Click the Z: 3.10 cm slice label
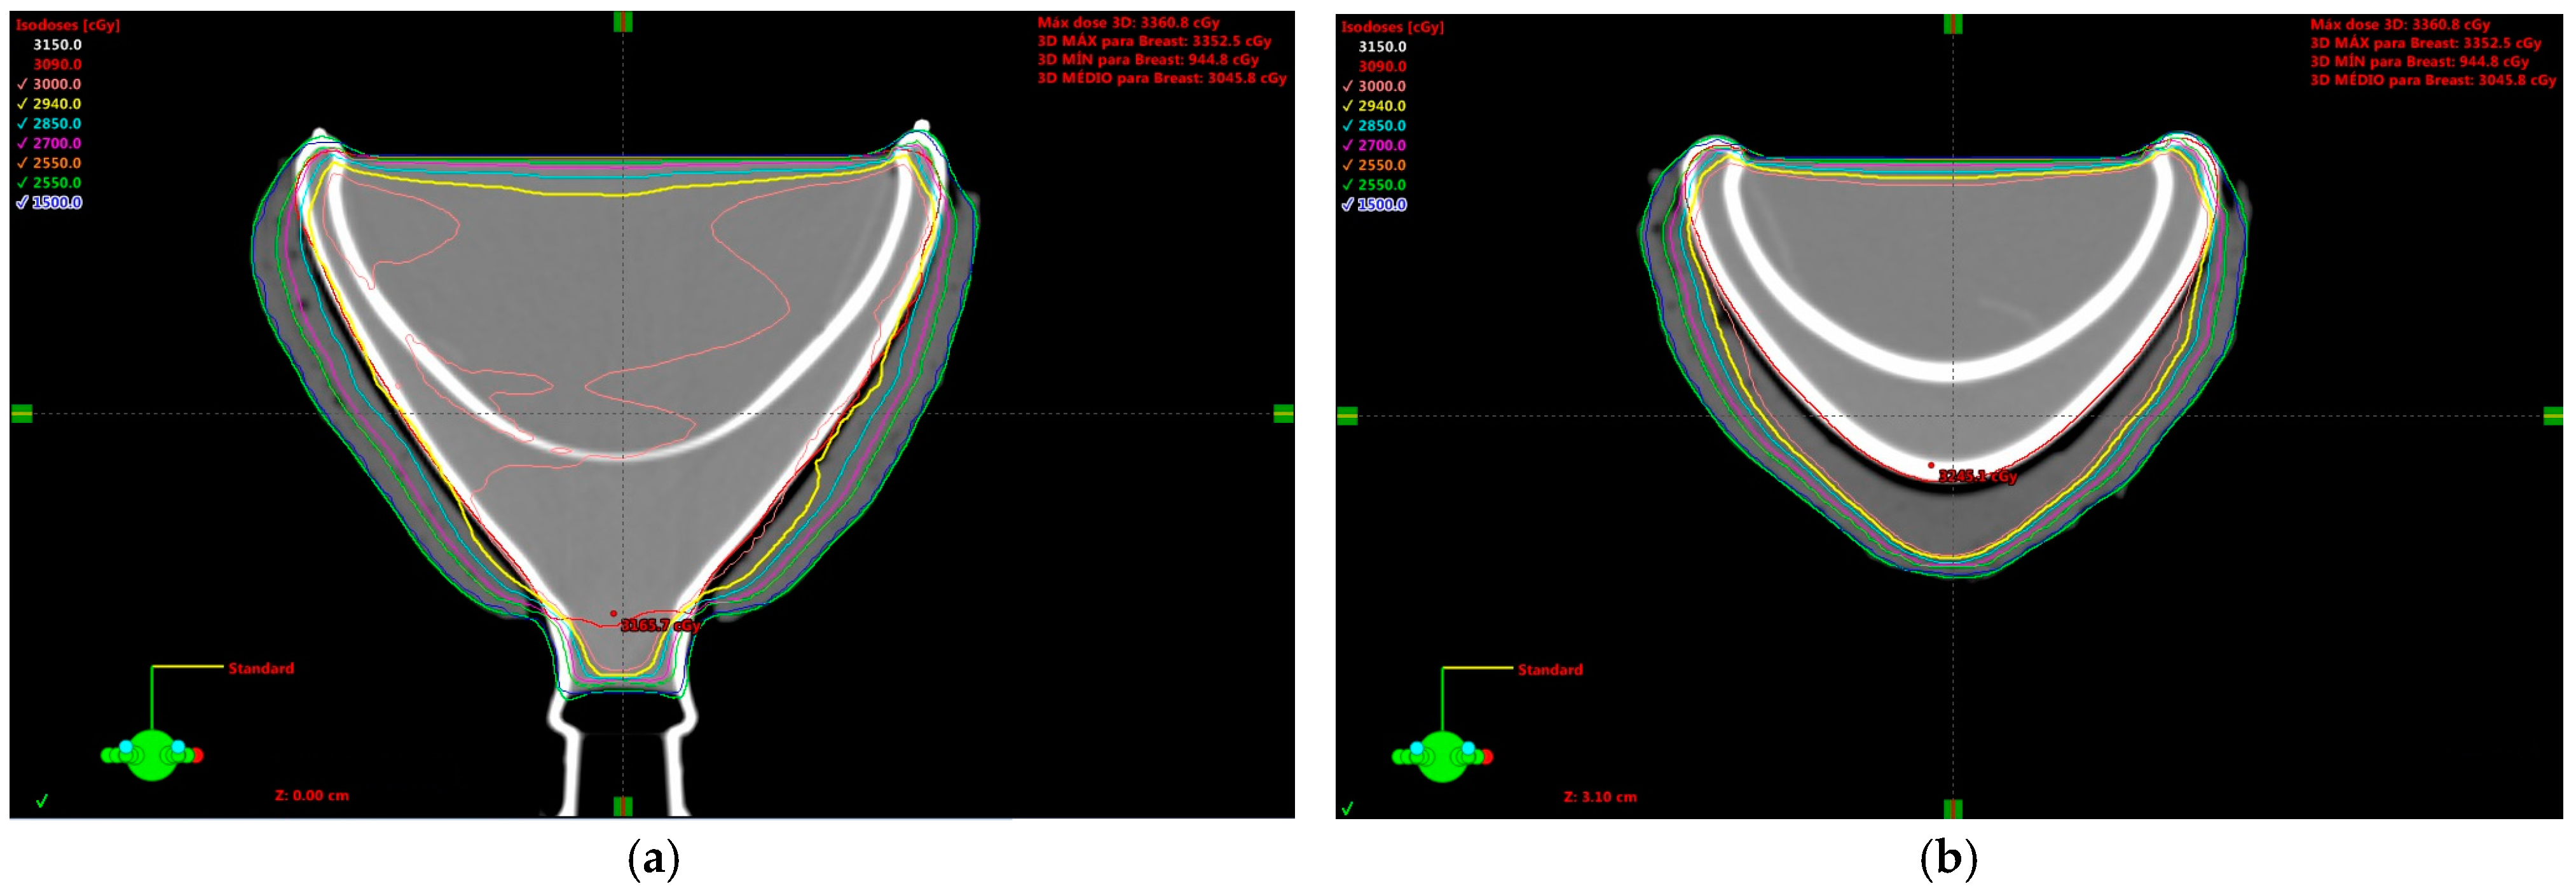2576x891 pixels. pos(1600,797)
